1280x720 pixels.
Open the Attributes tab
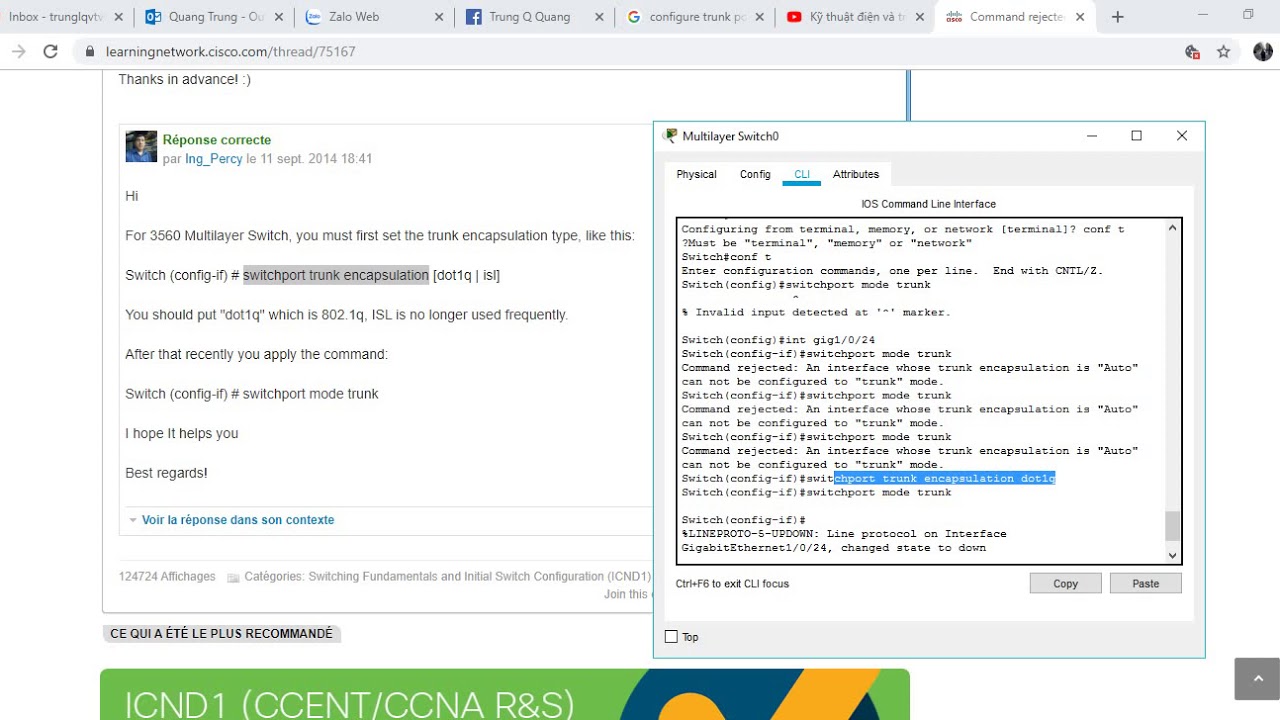click(x=856, y=174)
